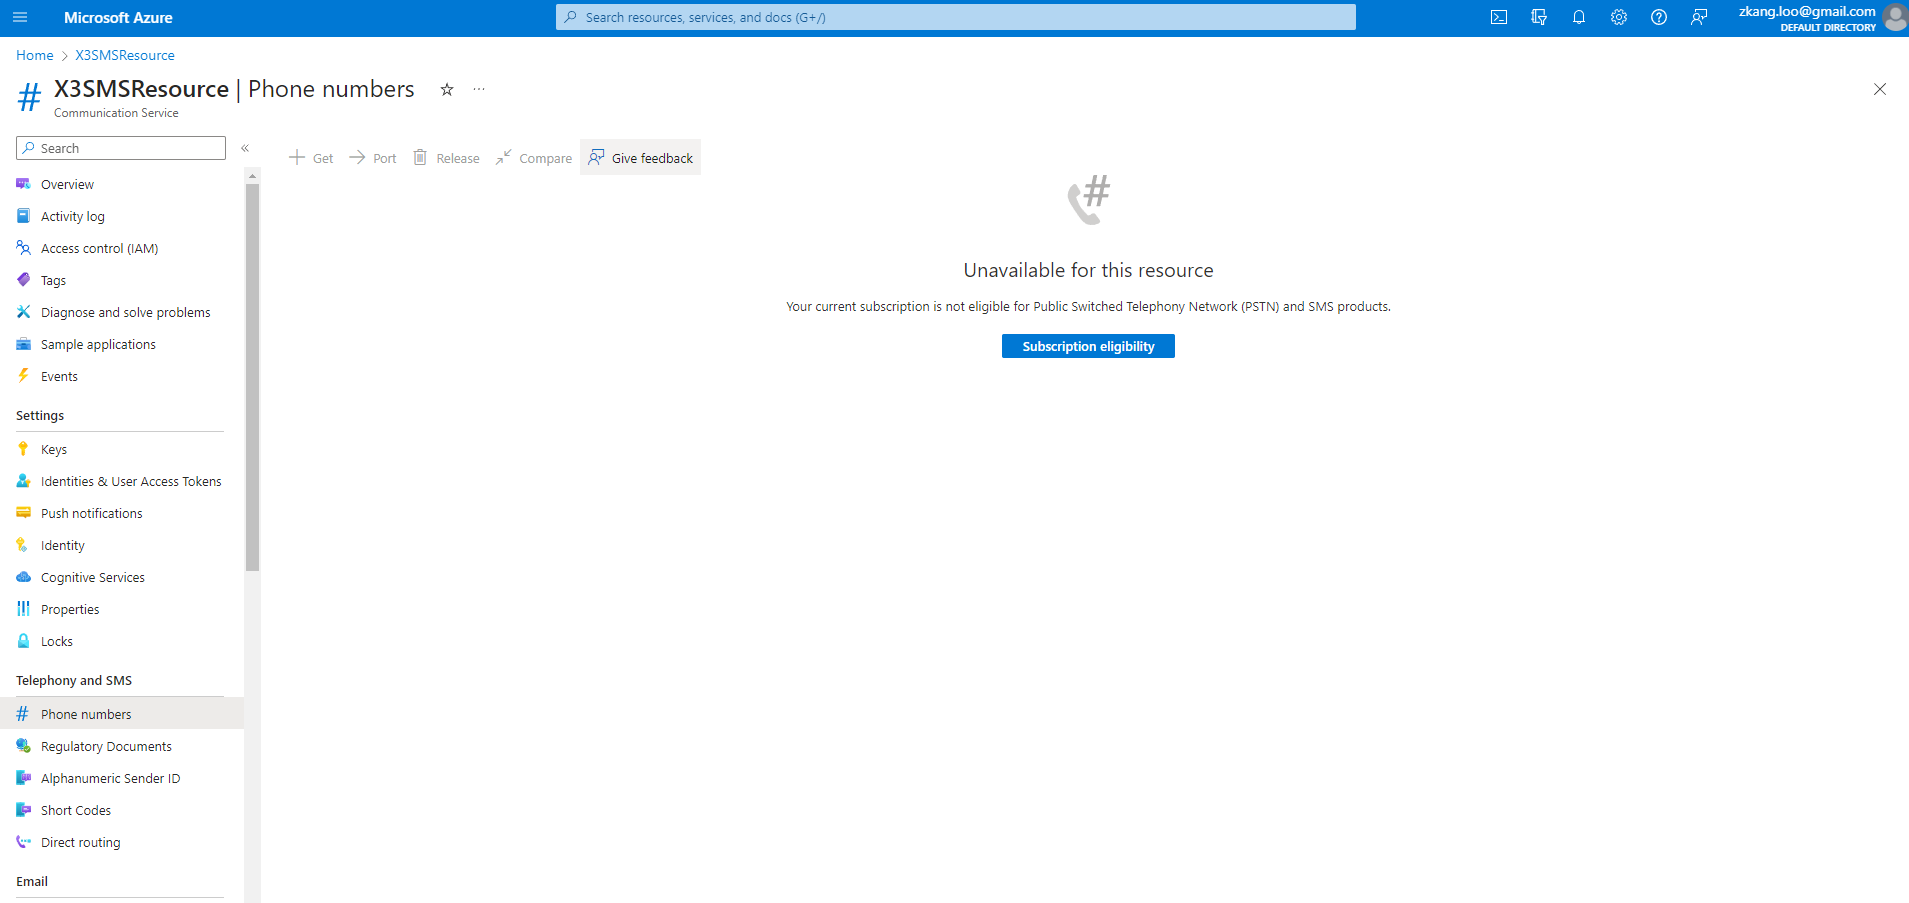1909x903 pixels.
Task: Open the Azure portal hamburger menu
Action: pos(20,17)
